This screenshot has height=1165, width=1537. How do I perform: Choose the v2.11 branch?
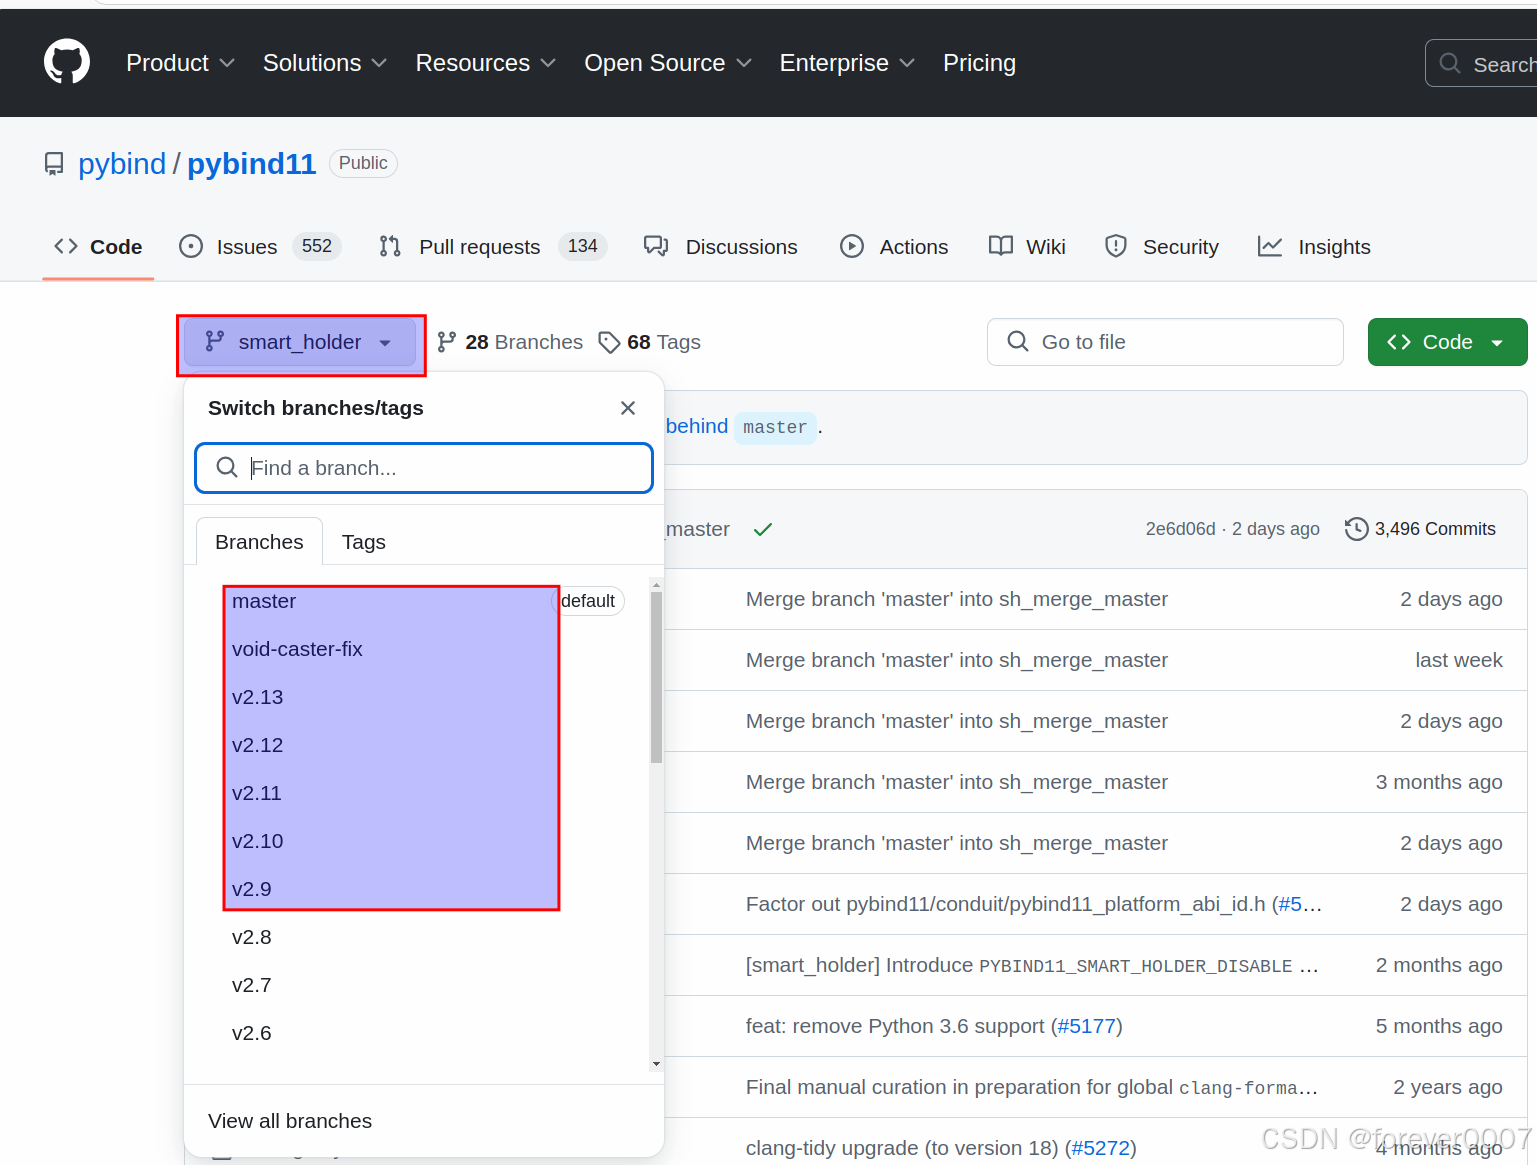coord(257,793)
